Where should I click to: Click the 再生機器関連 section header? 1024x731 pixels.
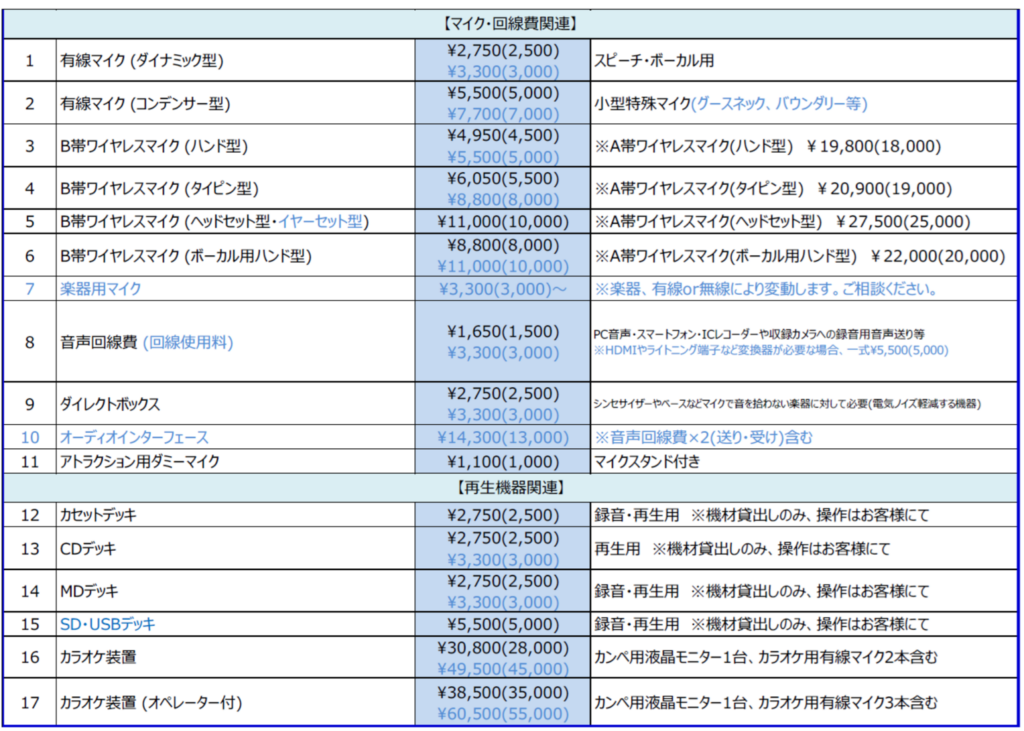point(511,488)
